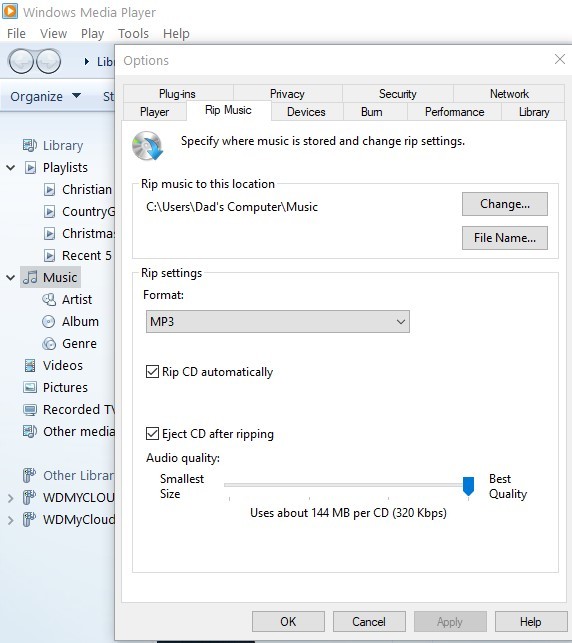572x643 pixels.
Task: Click the Back navigation arrow button
Action: coord(21,61)
